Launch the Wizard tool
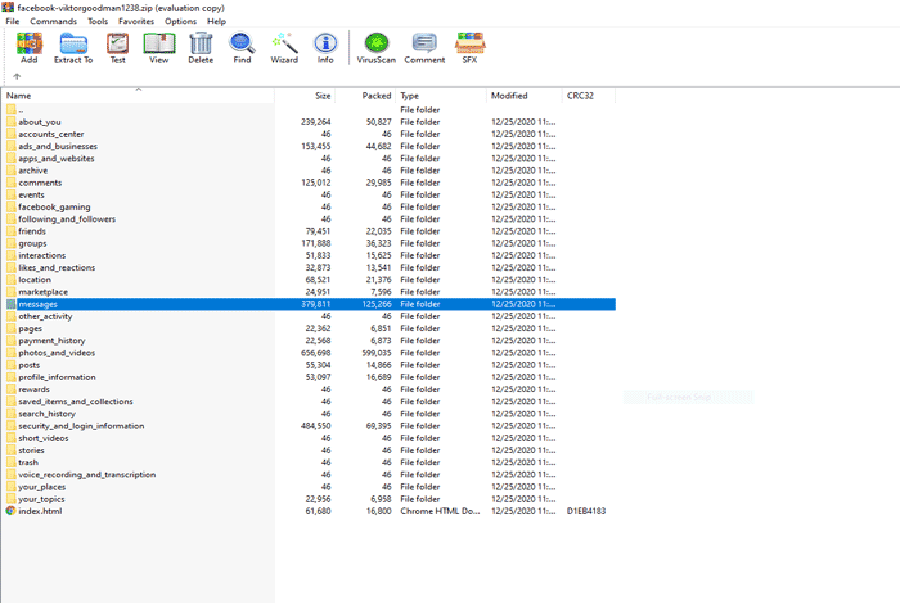Image resolution: width=900 pixels, height=603 pixels. point(284,44)
